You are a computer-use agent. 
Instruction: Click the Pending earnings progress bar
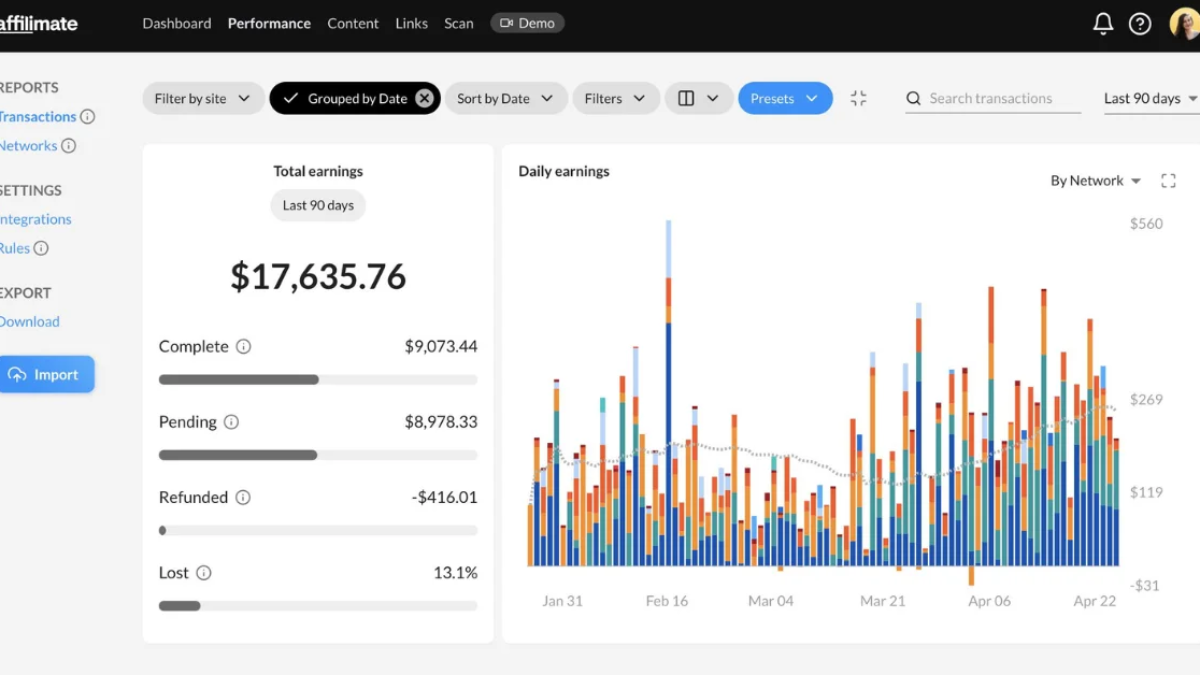coord(318,455)
